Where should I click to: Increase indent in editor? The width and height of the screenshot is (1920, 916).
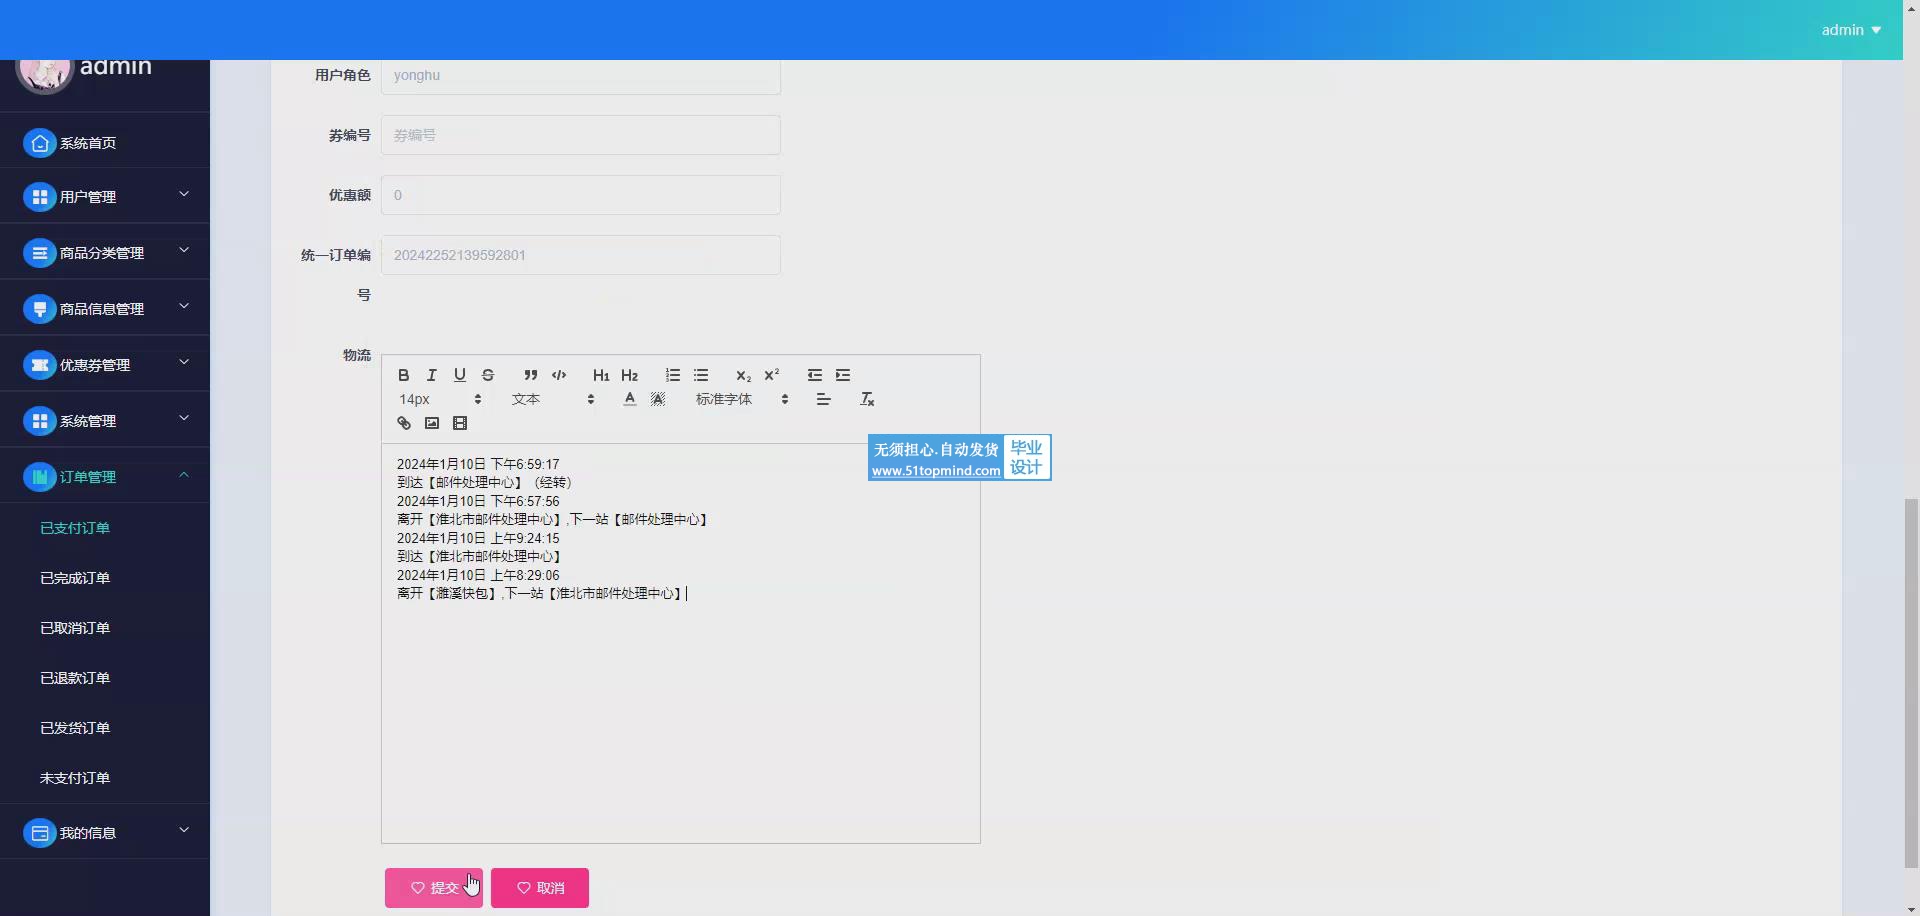(843, 375)
